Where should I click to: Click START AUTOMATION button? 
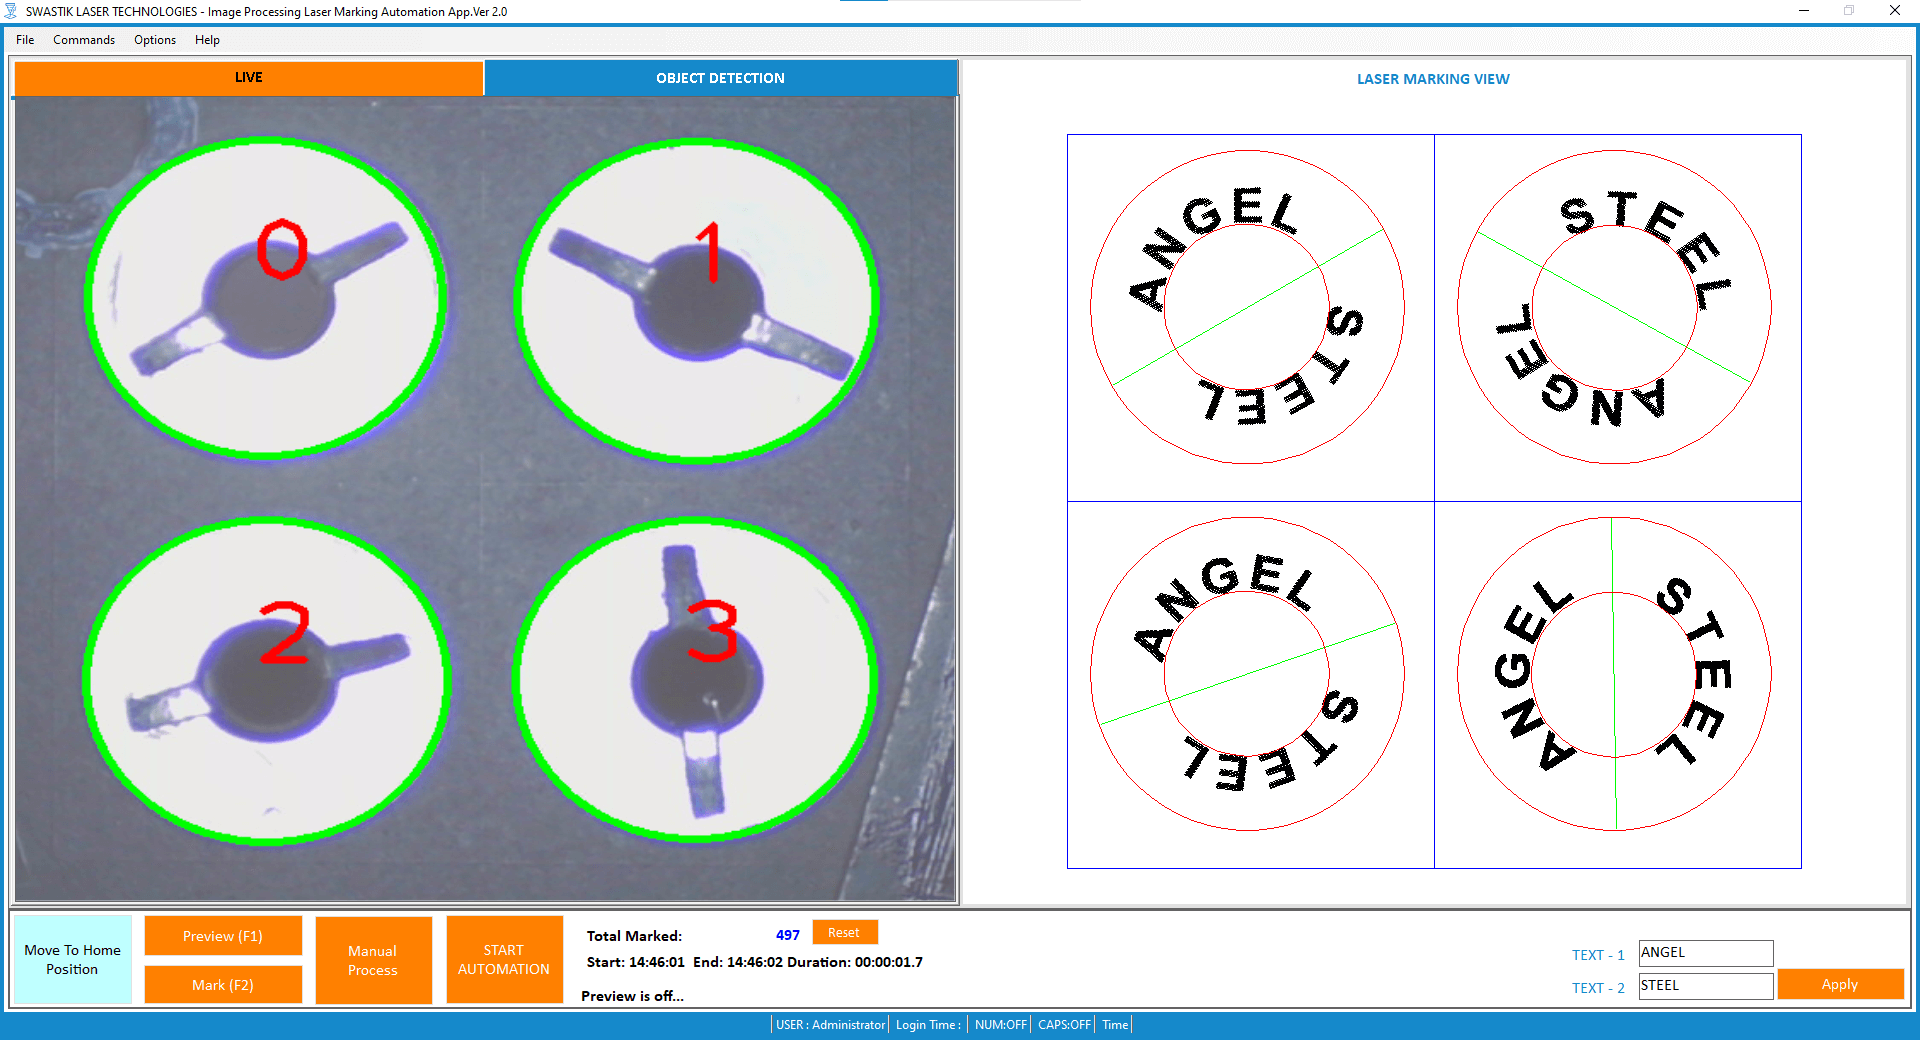pyautogui.click(x=504, y=960)
